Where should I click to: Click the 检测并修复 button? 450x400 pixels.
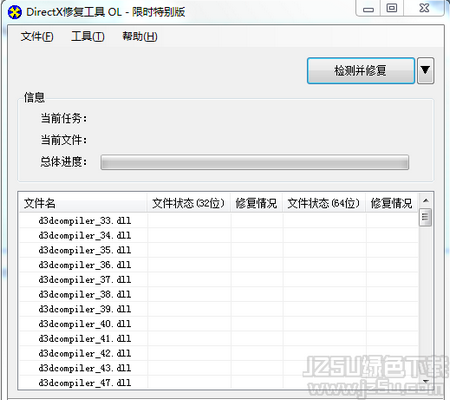361,71
